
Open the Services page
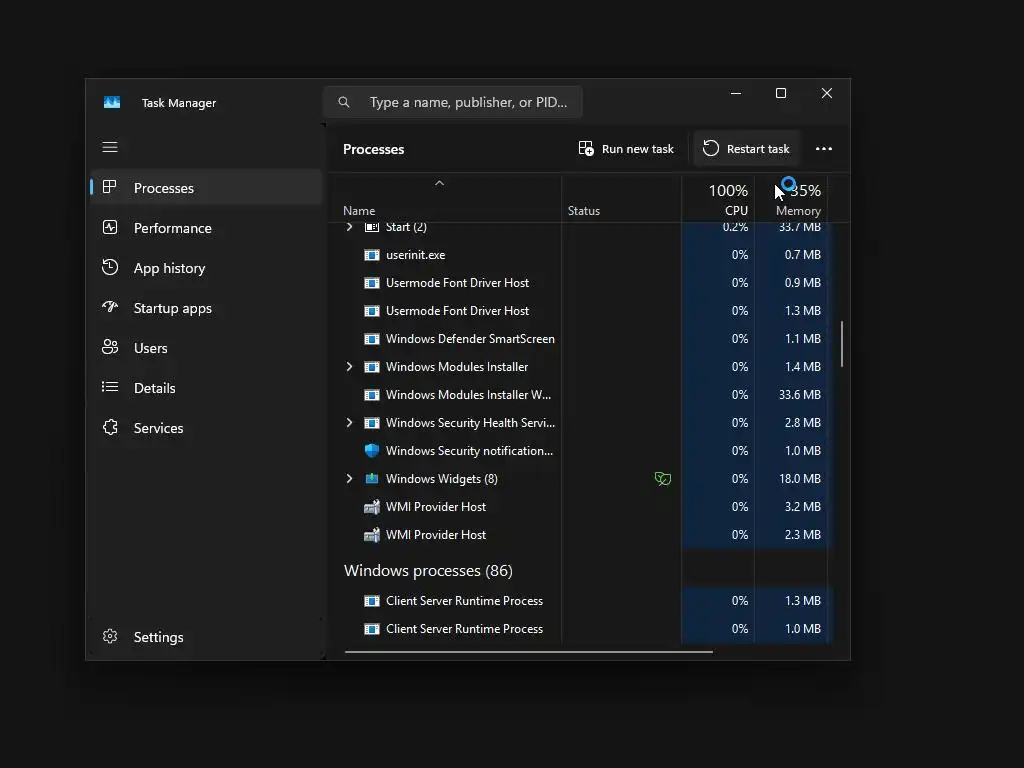(206, 428)
